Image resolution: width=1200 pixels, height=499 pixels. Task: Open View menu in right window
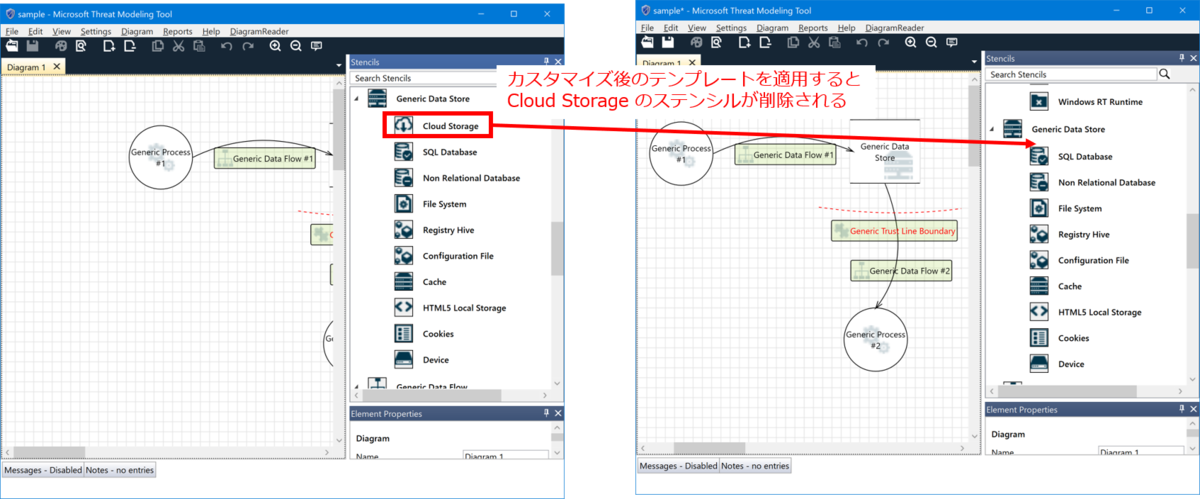click(697, 28)
